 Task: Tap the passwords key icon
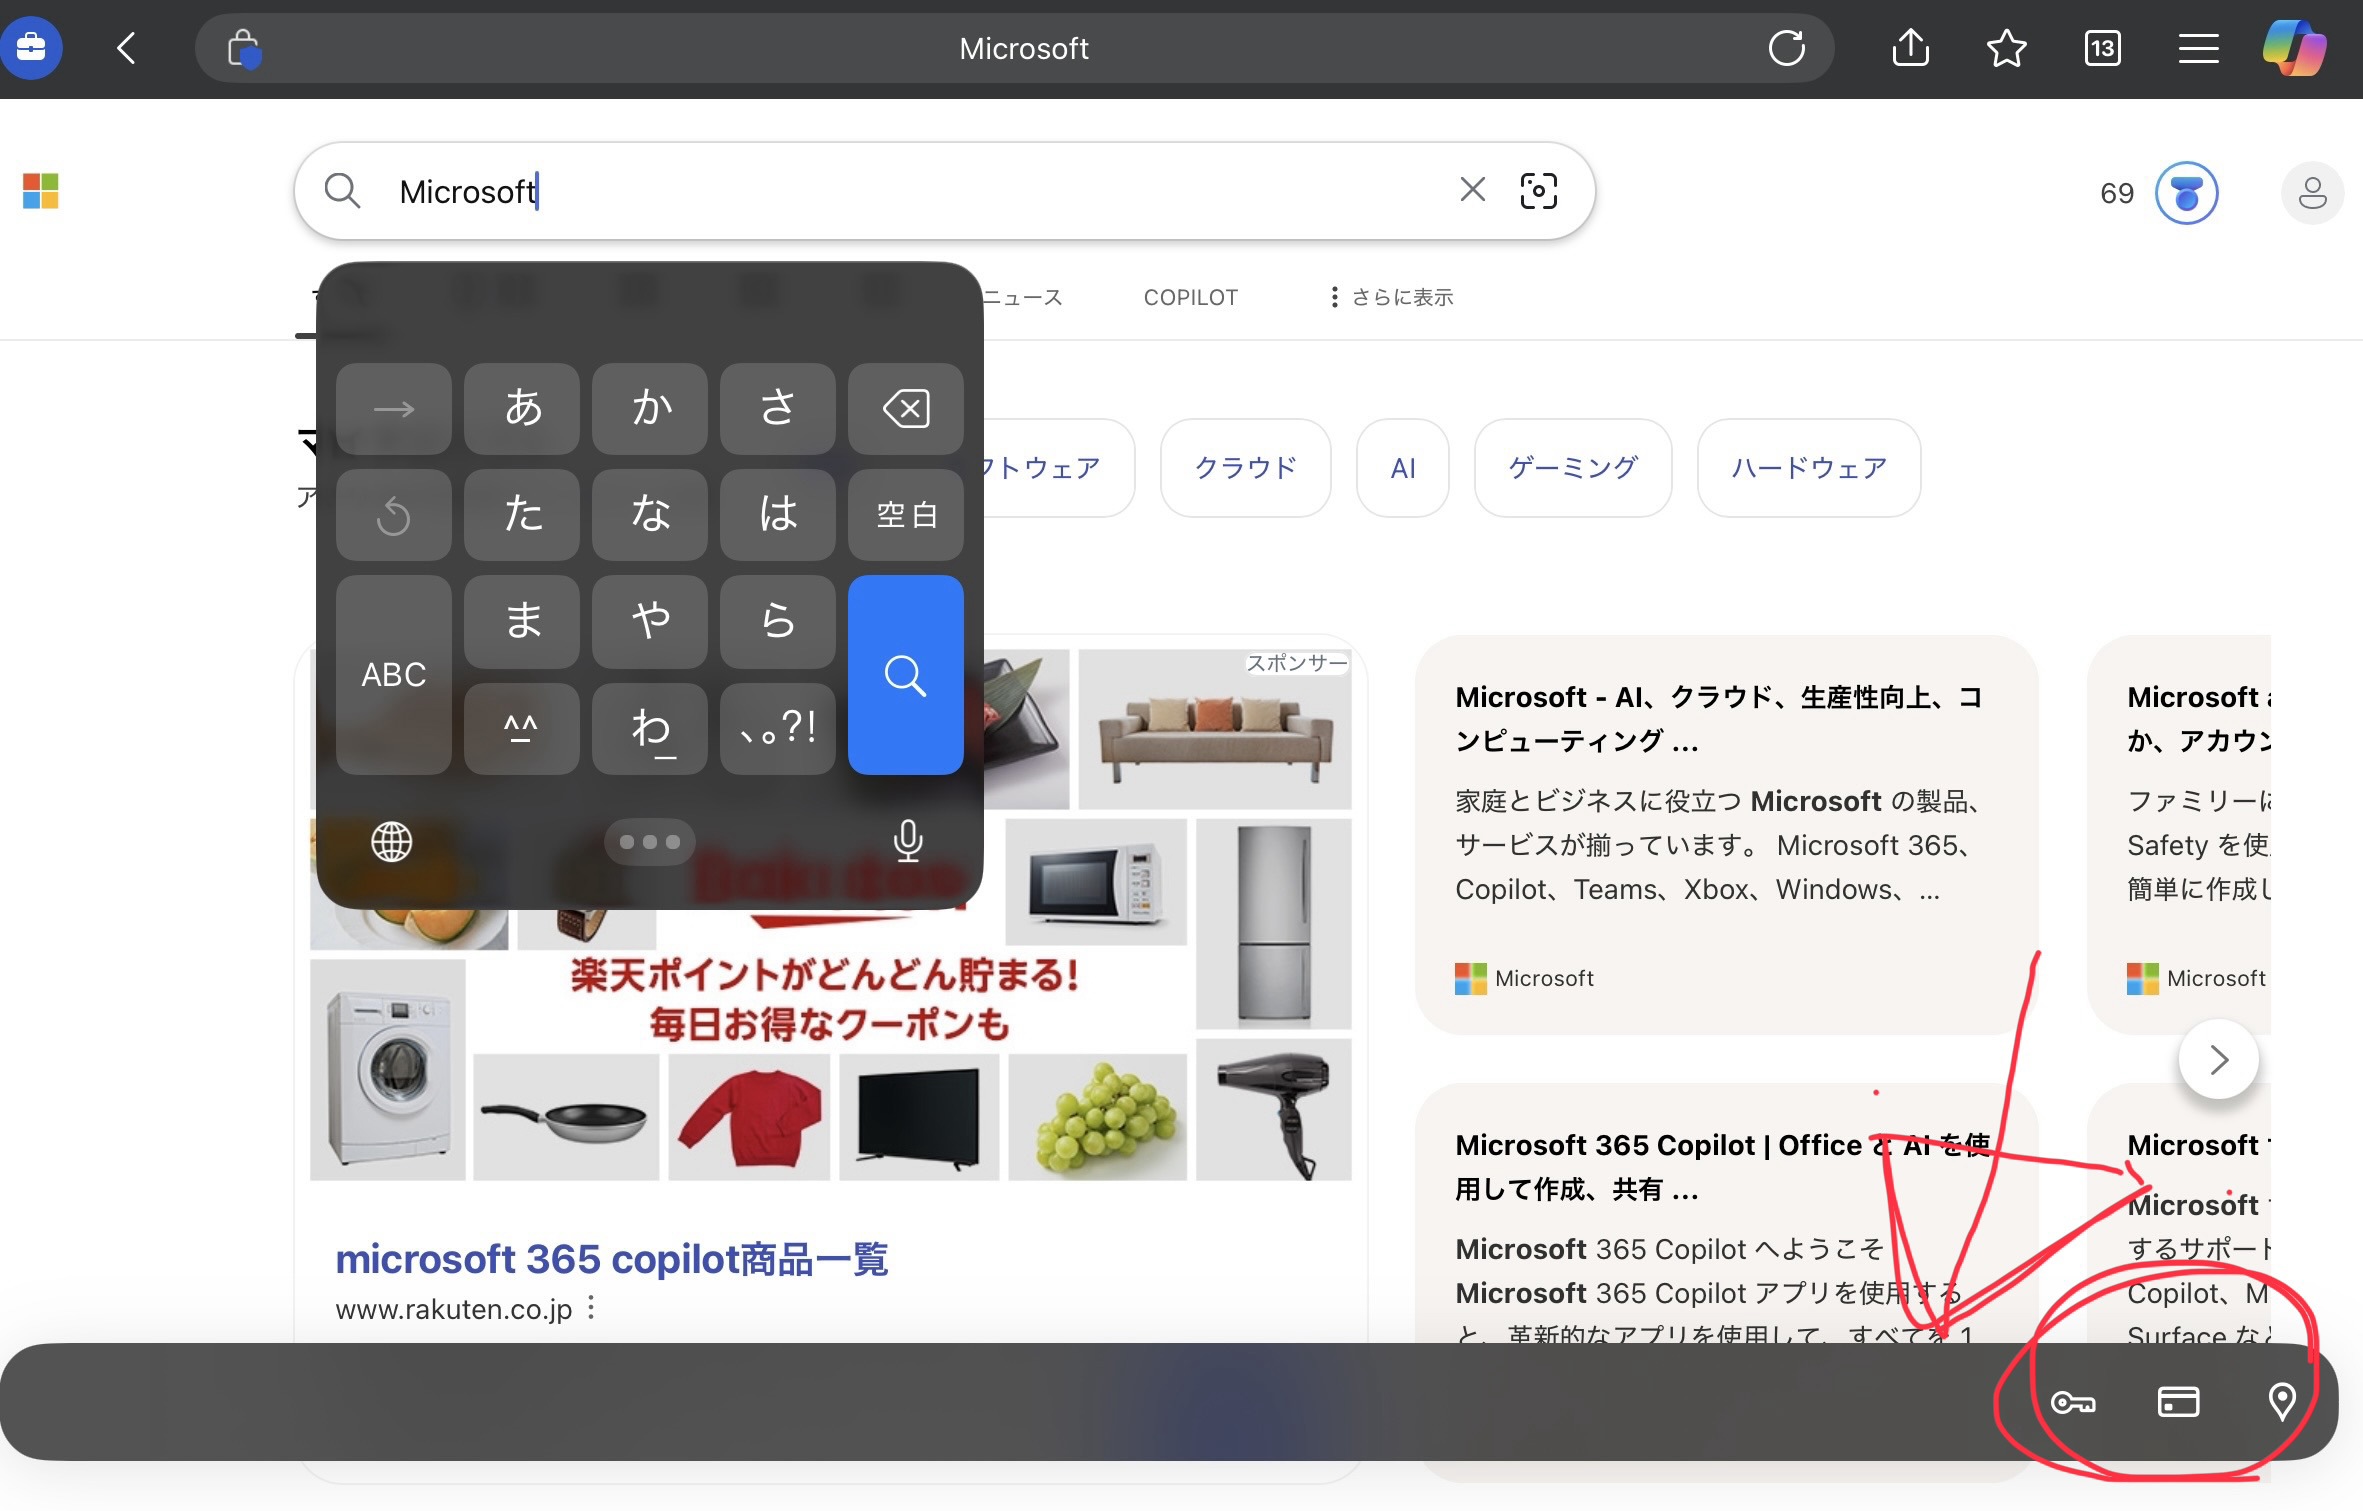click(2073, 1402)
